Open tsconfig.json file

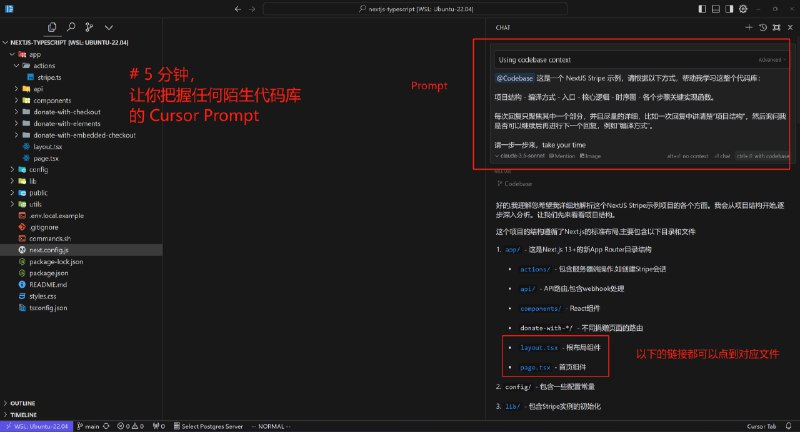click(x=48, y=308)
